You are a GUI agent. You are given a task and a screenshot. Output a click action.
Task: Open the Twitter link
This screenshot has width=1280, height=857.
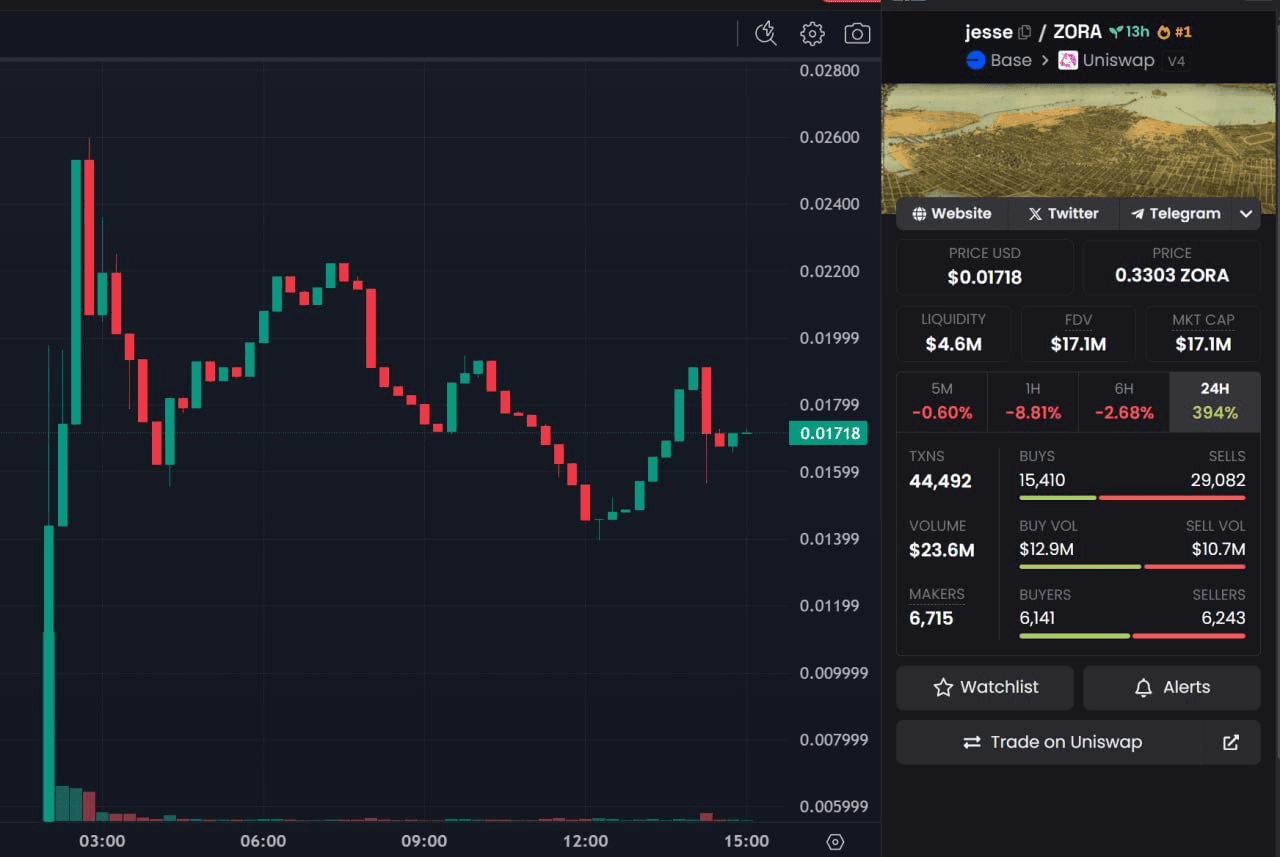click(1063, 213)
